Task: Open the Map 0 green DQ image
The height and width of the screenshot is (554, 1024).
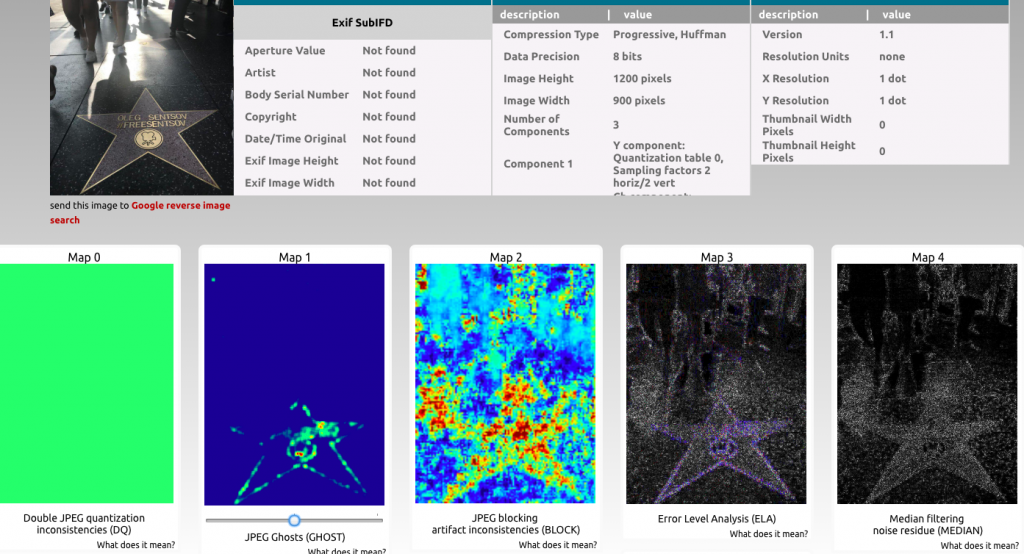Action: click(x=87, y=383)
